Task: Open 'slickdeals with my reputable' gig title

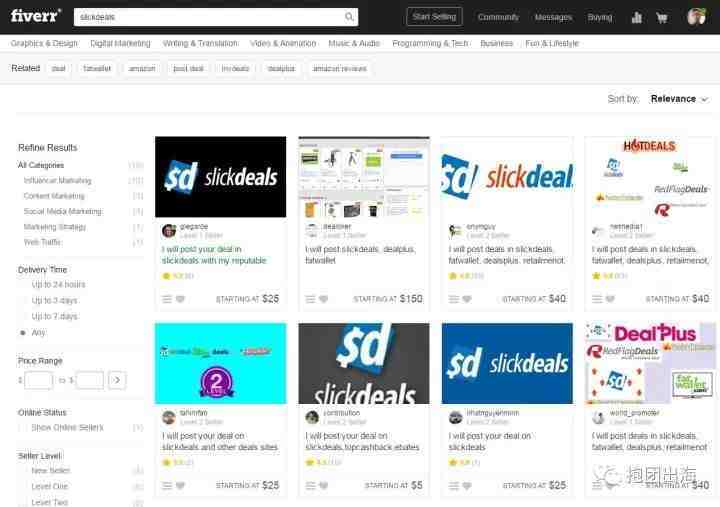Action: 214,255
